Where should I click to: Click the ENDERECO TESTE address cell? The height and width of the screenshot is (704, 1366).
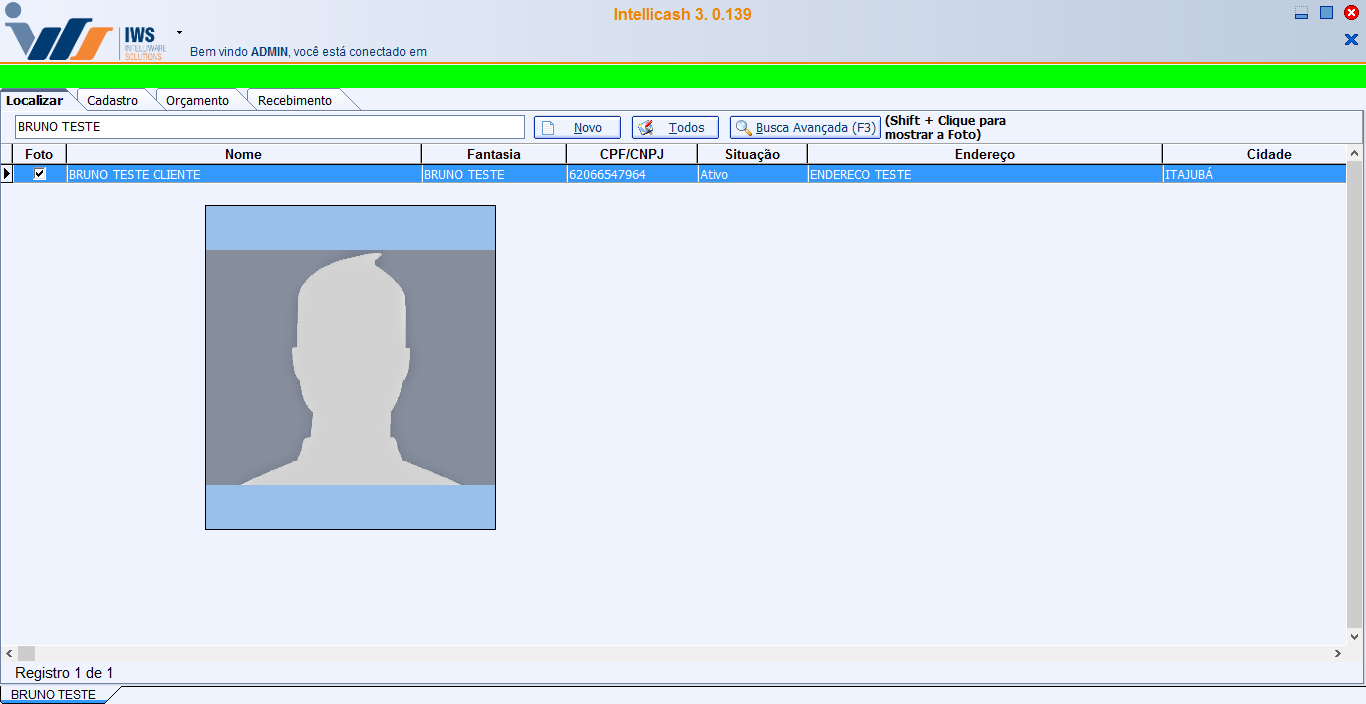[985, 174]
